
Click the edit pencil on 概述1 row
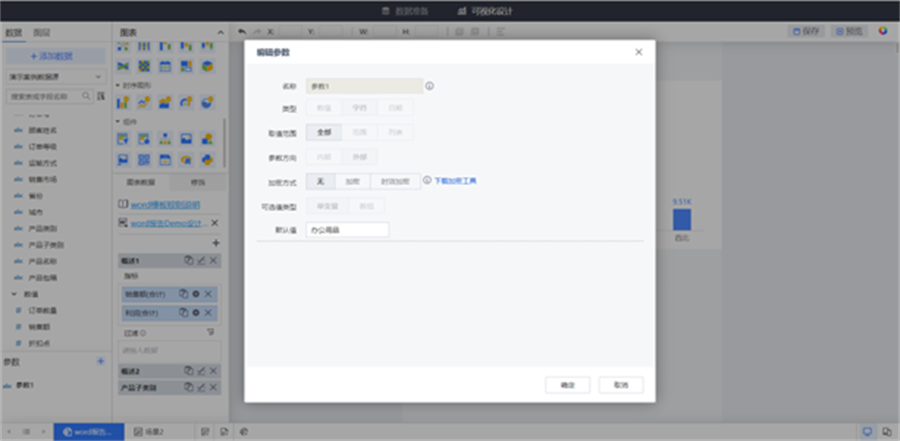tap(201, 260)
